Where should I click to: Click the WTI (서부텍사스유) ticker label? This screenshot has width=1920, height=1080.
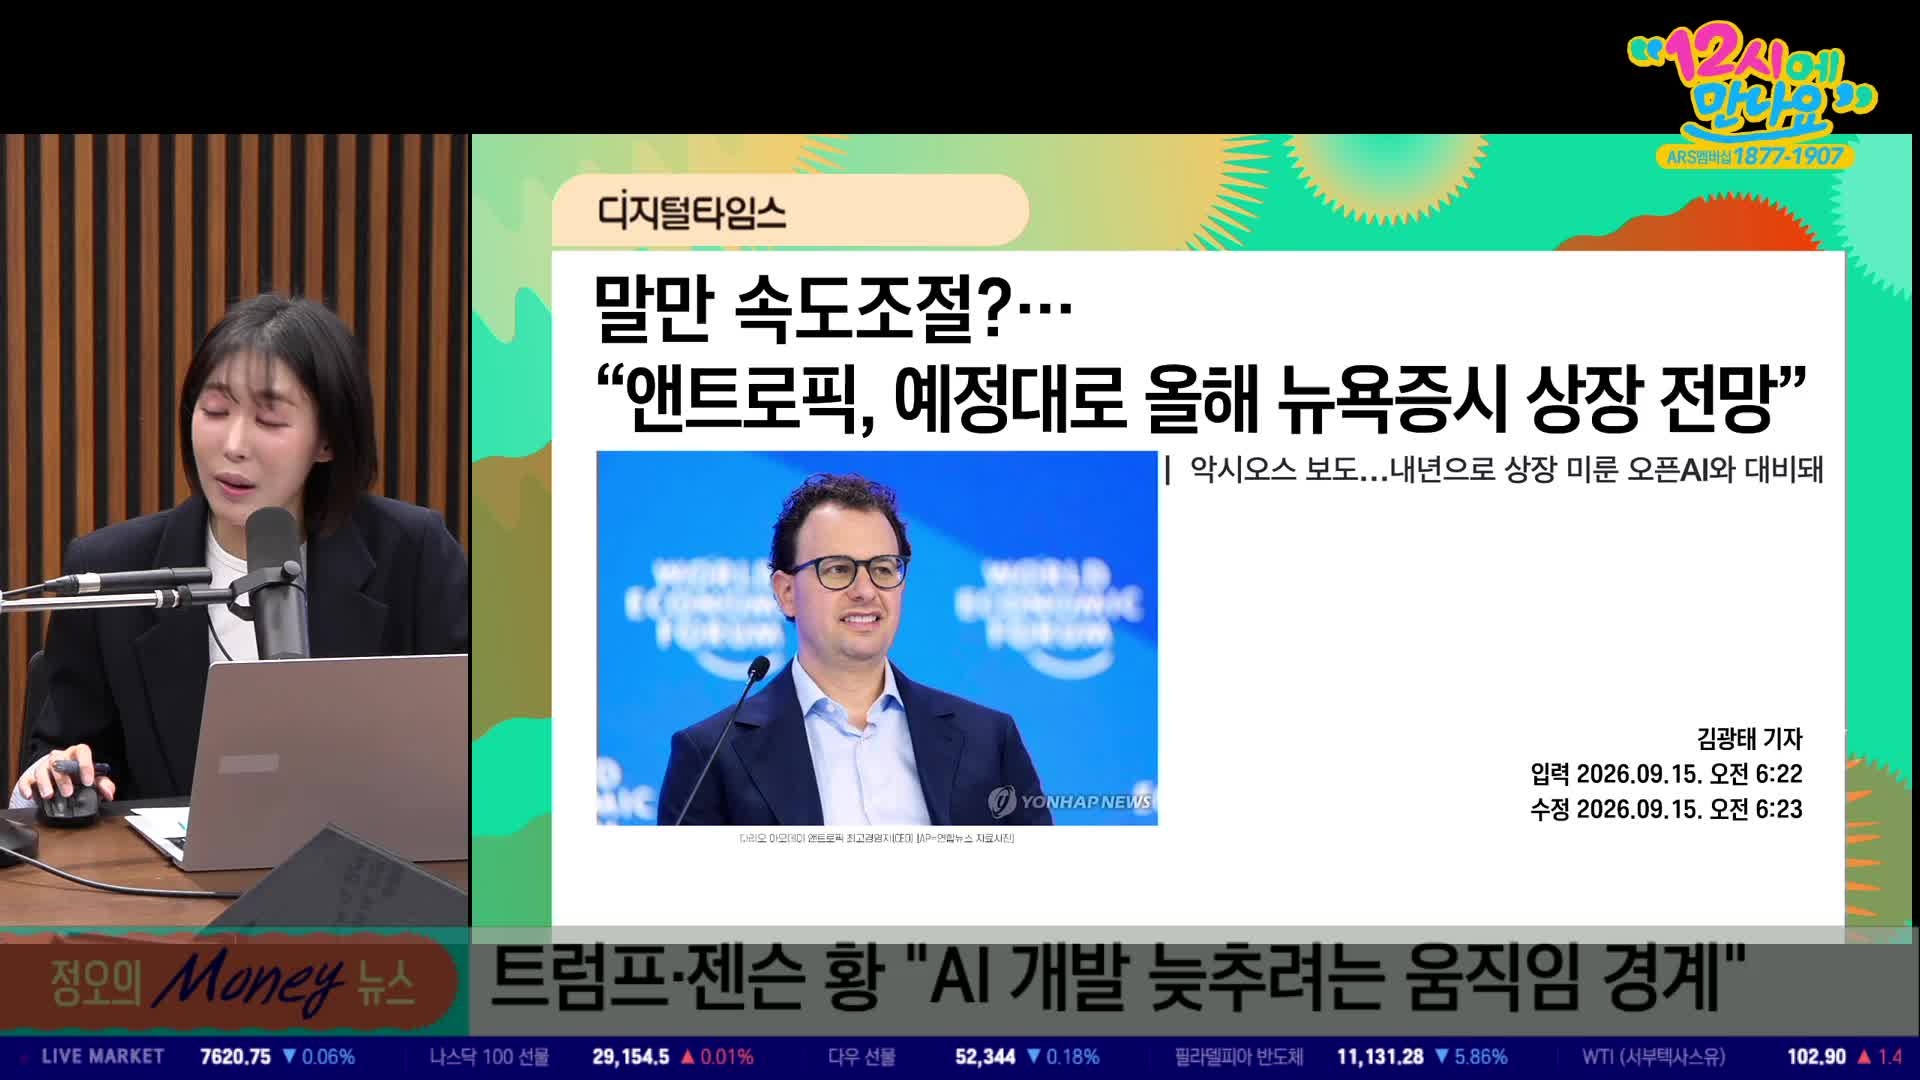1653,1057
